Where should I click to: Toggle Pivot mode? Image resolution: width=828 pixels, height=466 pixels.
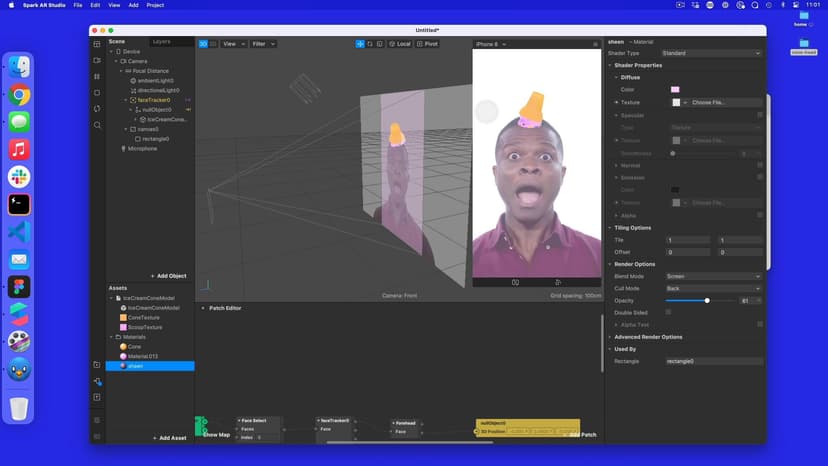427,44
